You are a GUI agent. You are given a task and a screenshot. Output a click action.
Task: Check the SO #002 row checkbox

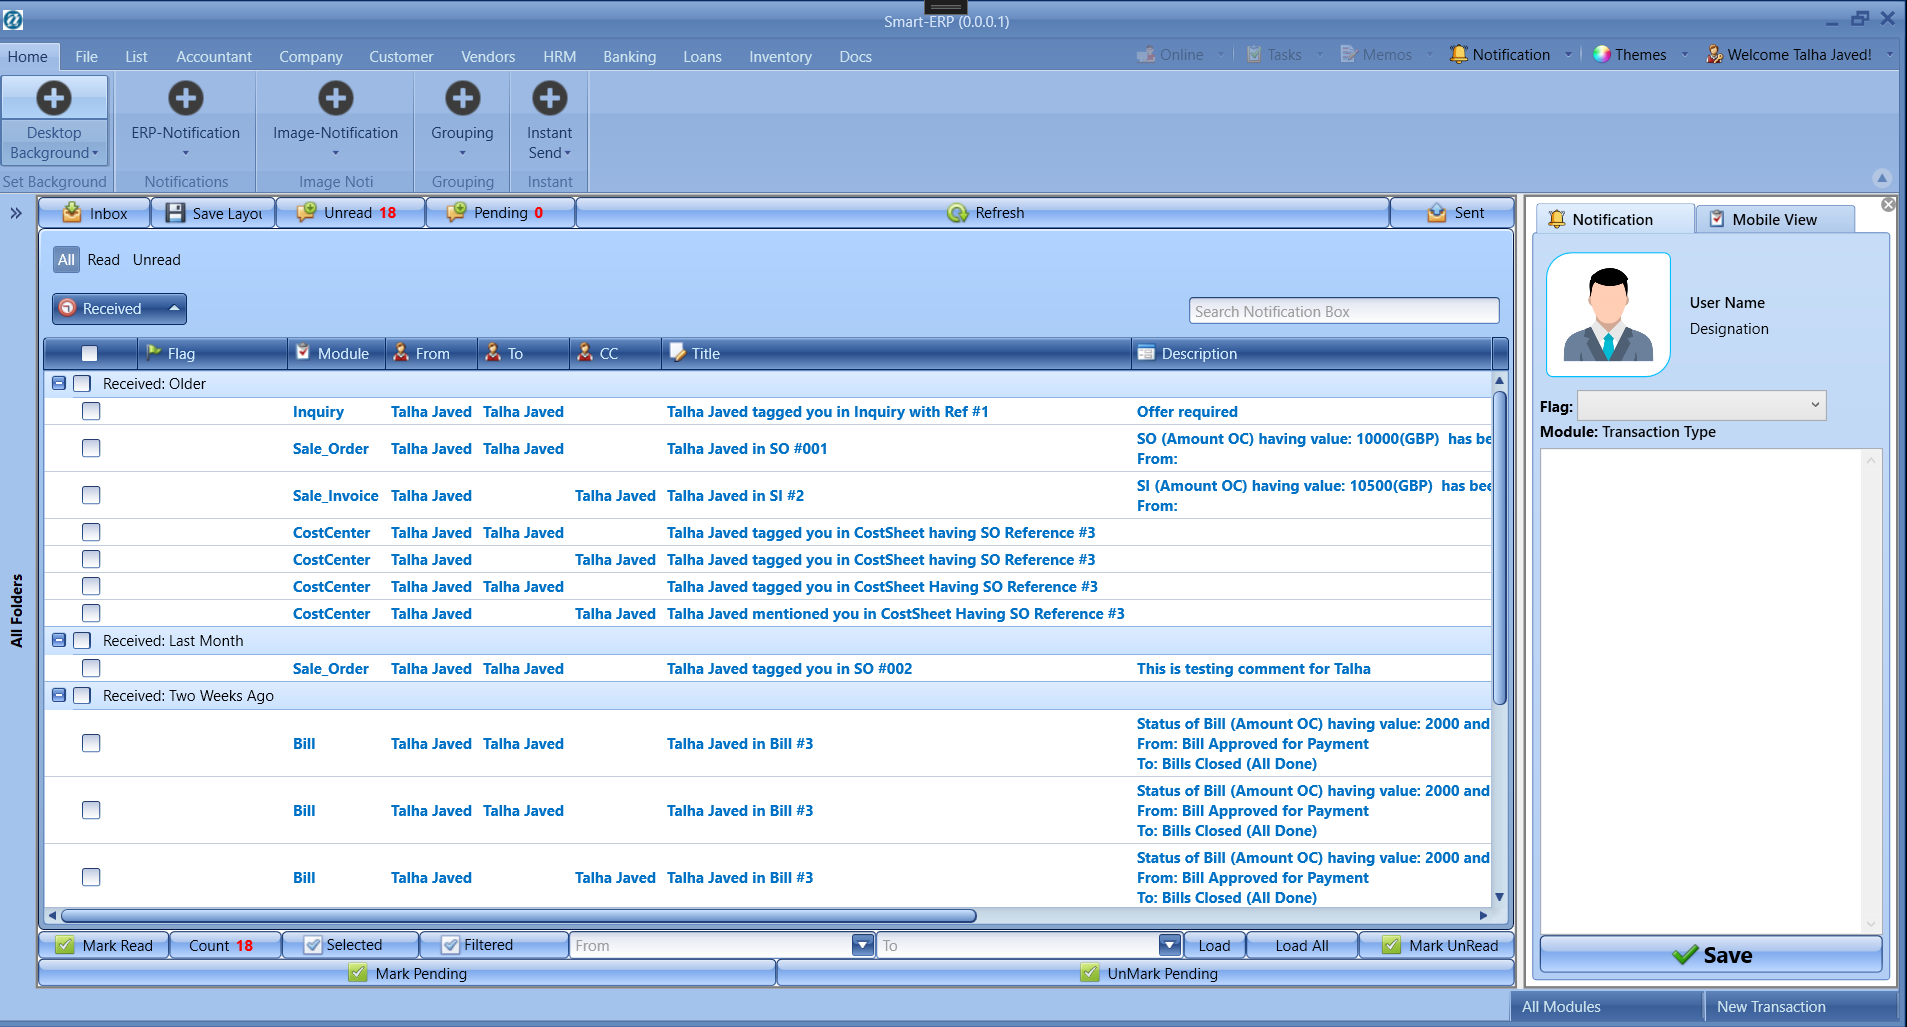click(x=91, y=668)
